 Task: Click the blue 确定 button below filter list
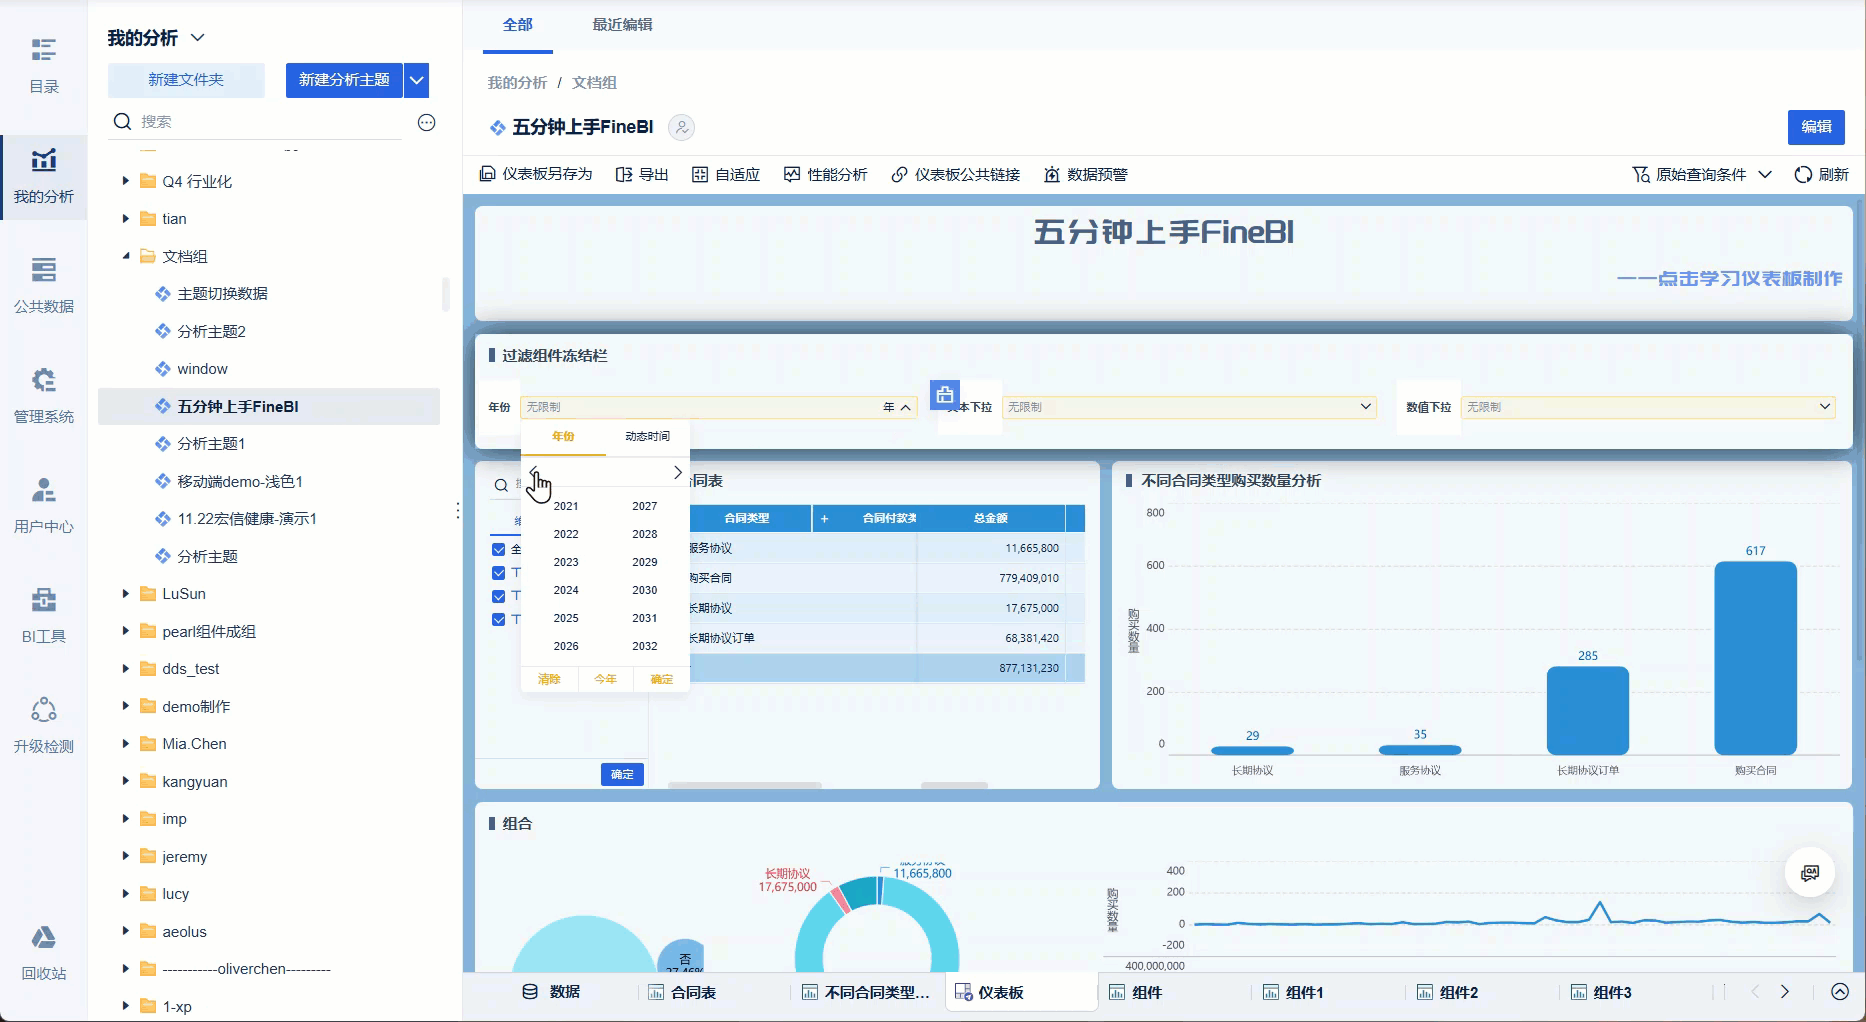click(x=622, y=774)
